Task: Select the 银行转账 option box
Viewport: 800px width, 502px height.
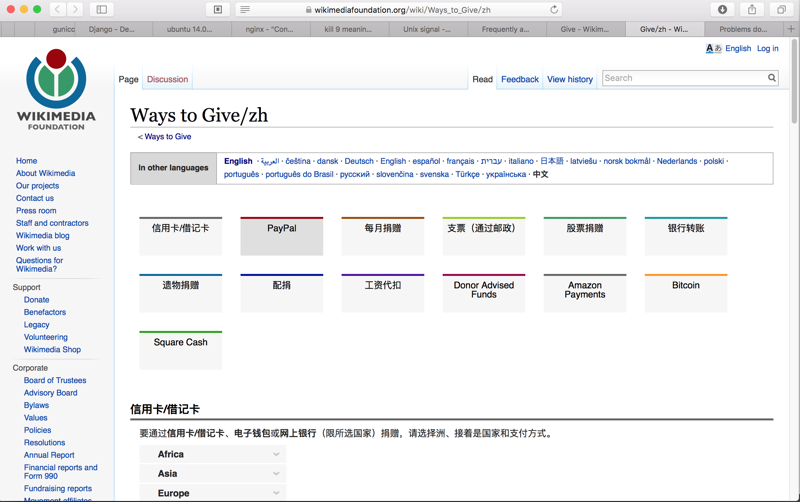Action: pyautogui.click(x=686, y=236)
